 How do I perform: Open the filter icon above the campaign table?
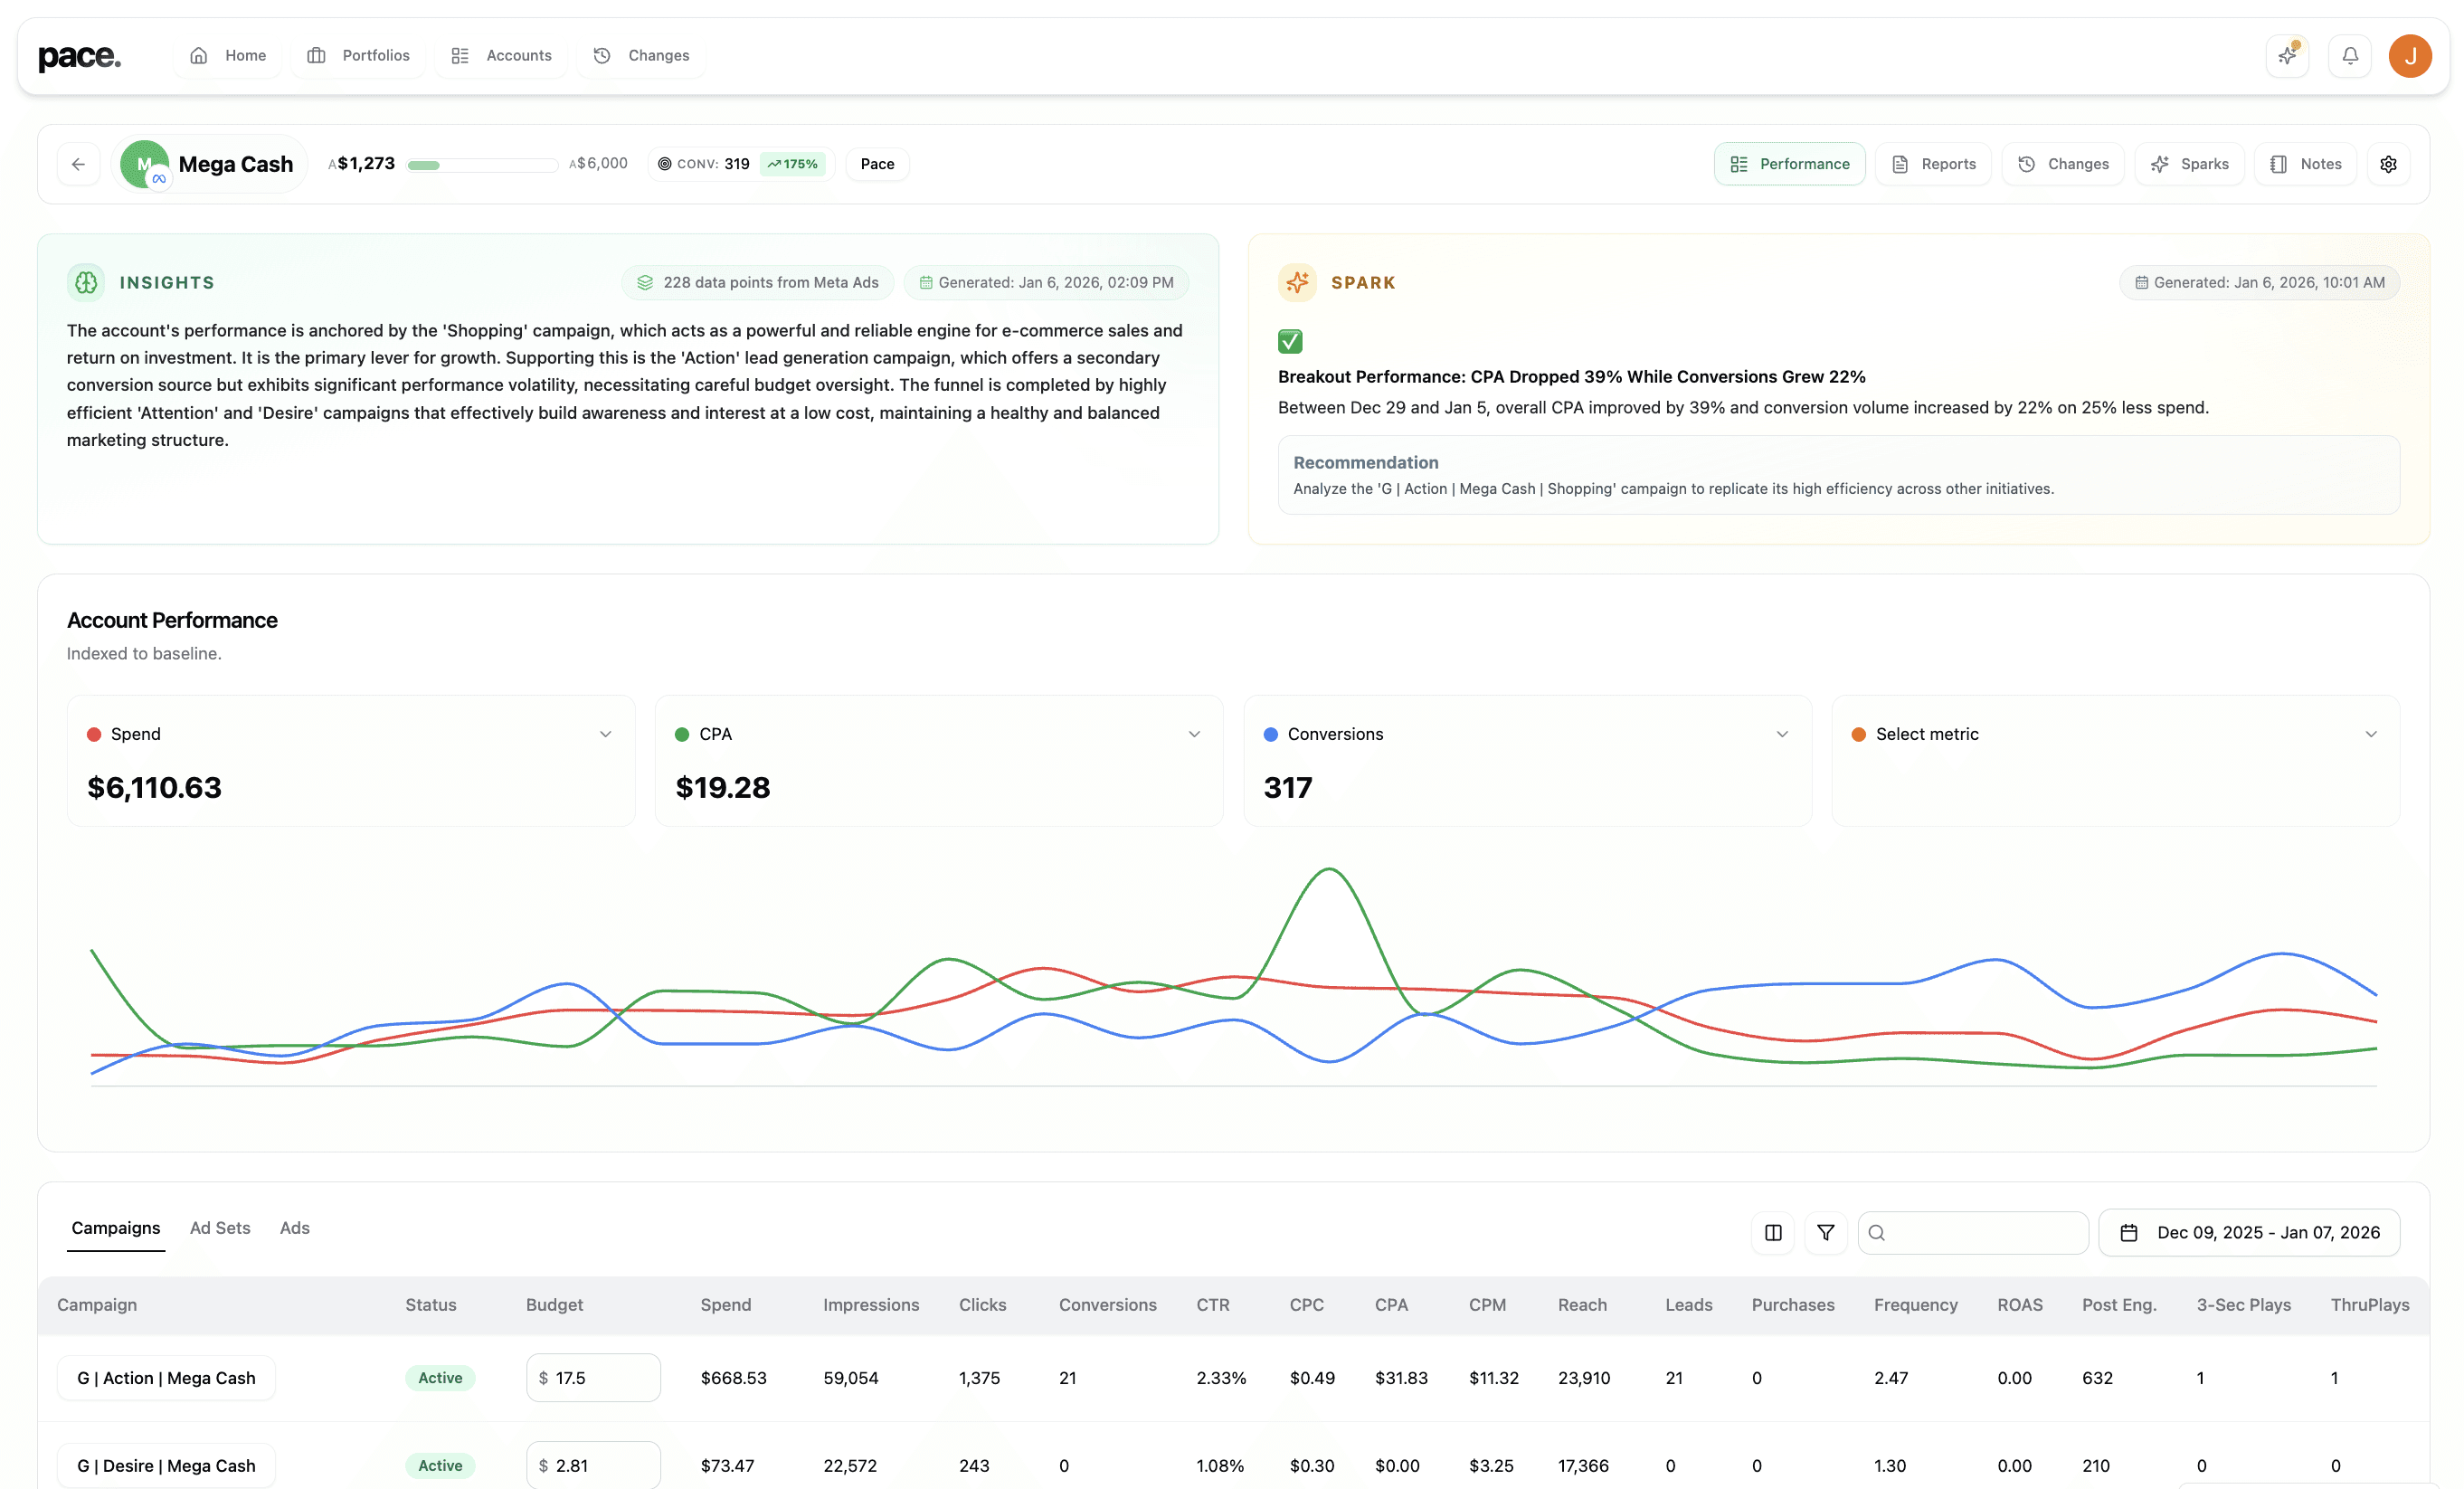[x=1825, y=1232]
